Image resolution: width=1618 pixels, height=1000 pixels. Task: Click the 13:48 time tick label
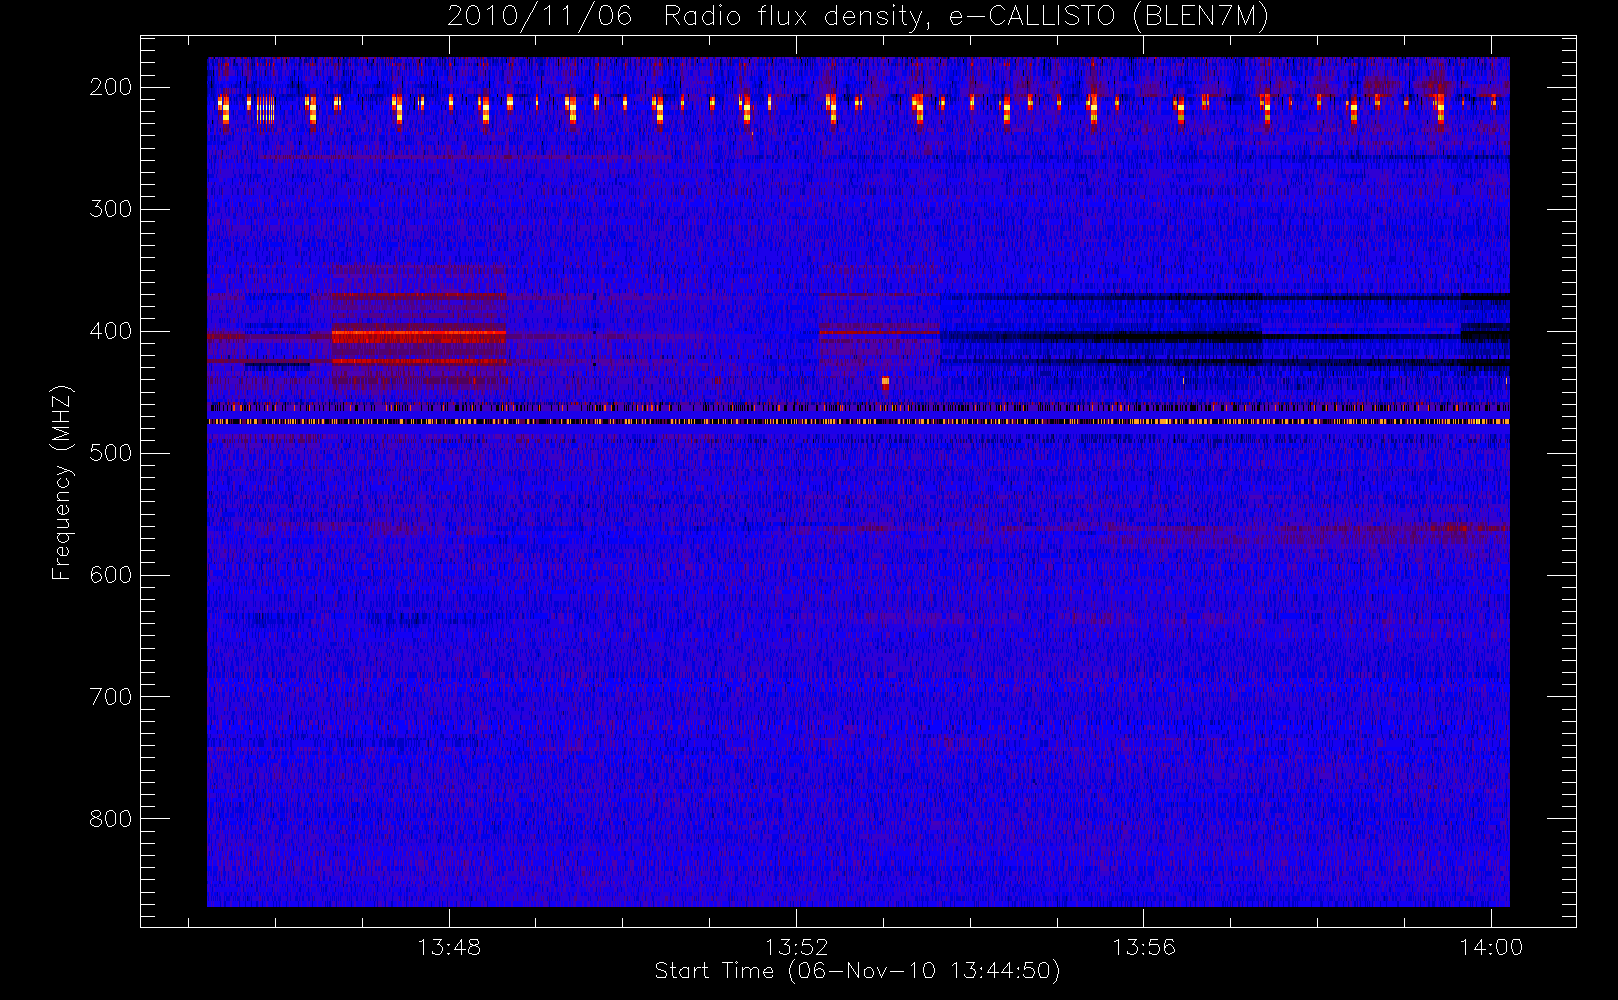449,947
